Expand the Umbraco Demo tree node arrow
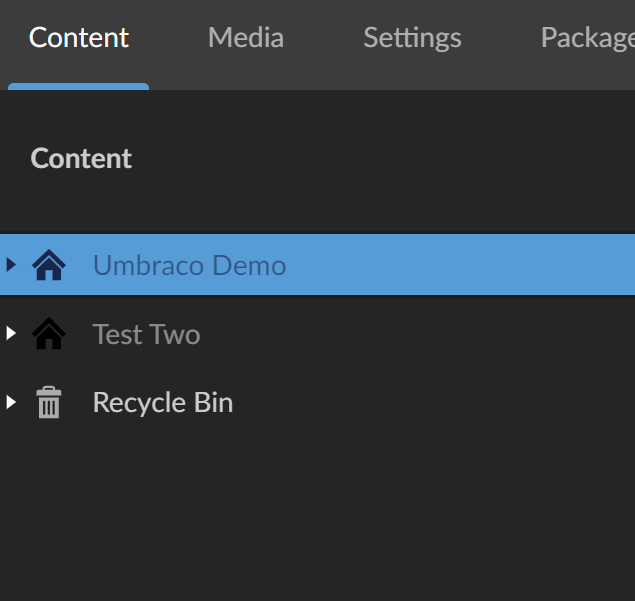This screenshot has width=635, height=601. (x=11, y=265)
